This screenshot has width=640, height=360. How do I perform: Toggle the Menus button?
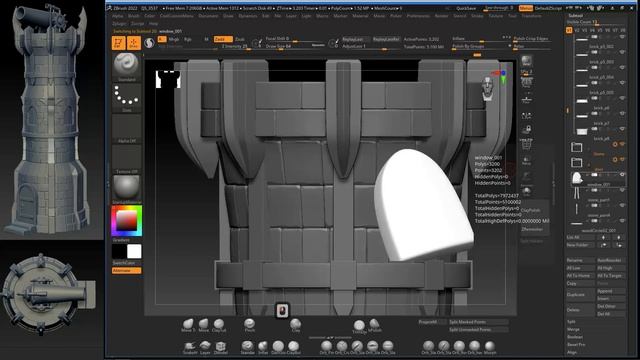click(x=526, y=8)
